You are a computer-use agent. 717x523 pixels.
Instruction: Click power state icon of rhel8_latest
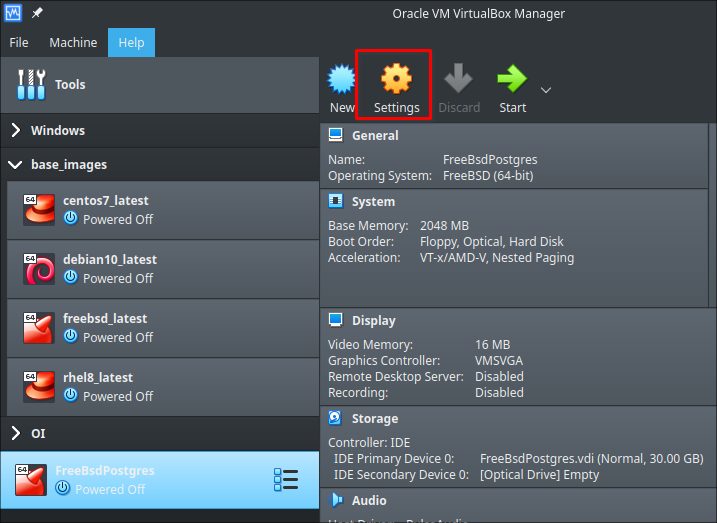(x=70, y=395)
